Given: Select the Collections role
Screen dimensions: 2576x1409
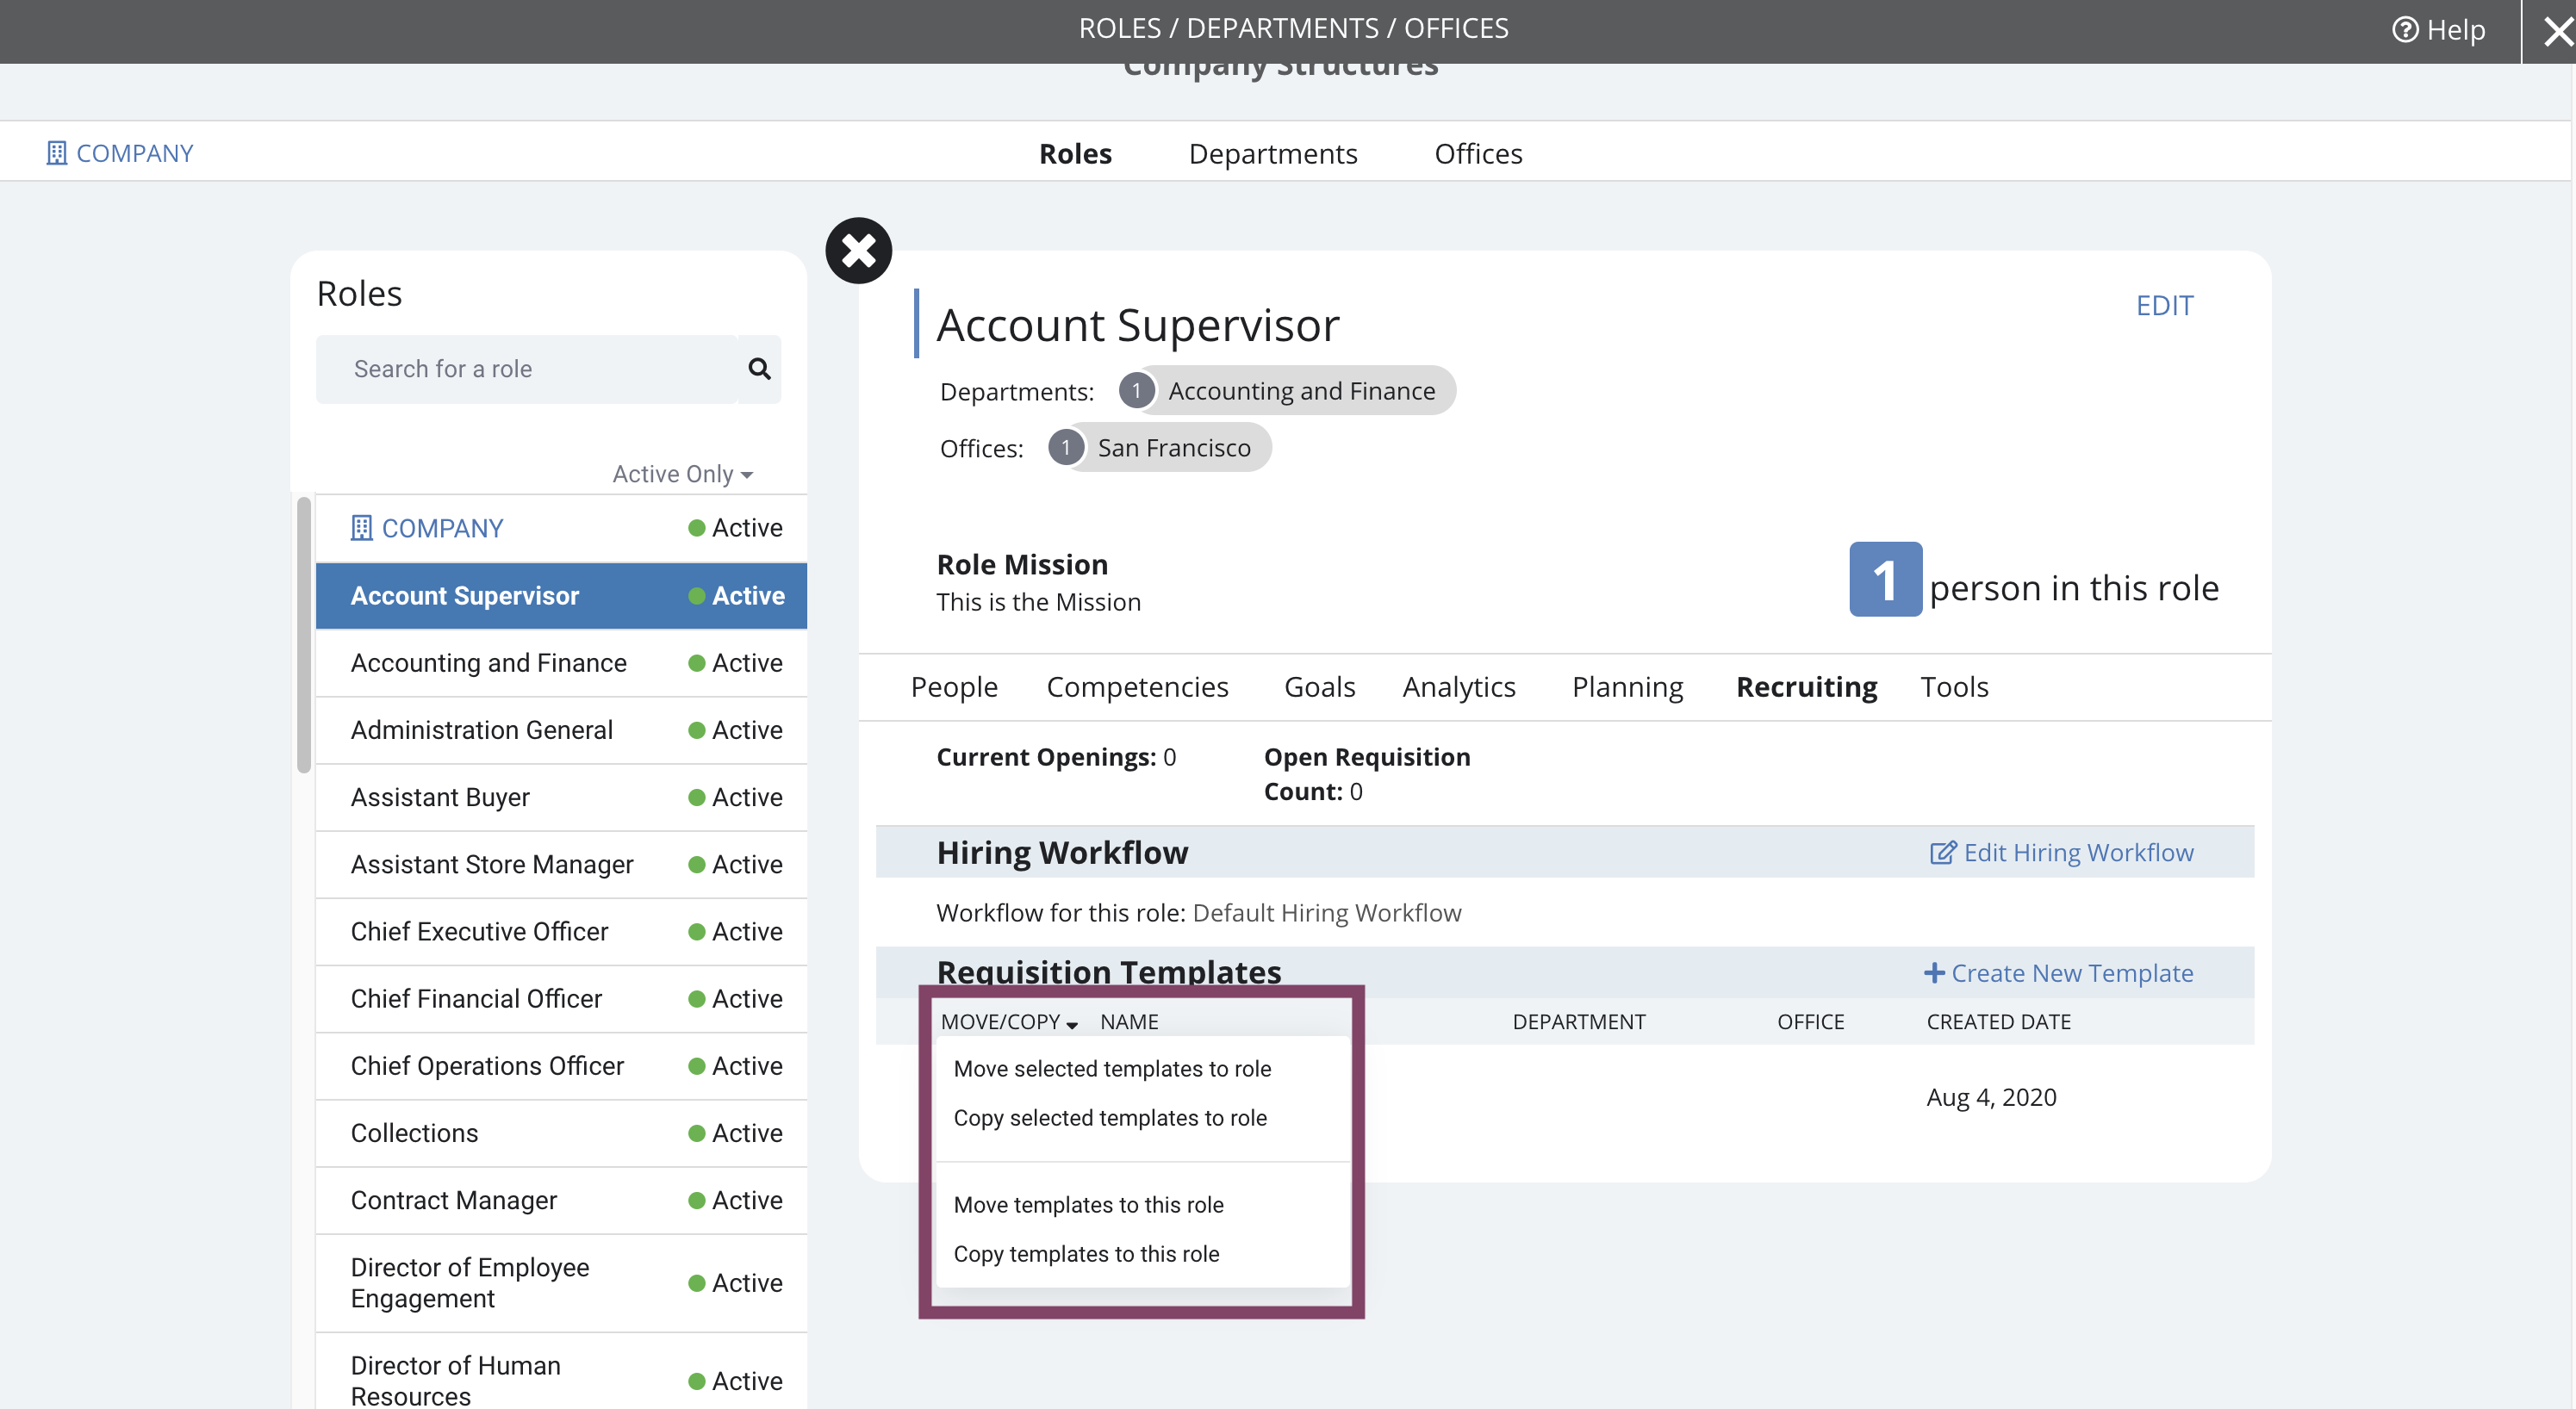Looking at the screenshot, I should coord(561,1133).
